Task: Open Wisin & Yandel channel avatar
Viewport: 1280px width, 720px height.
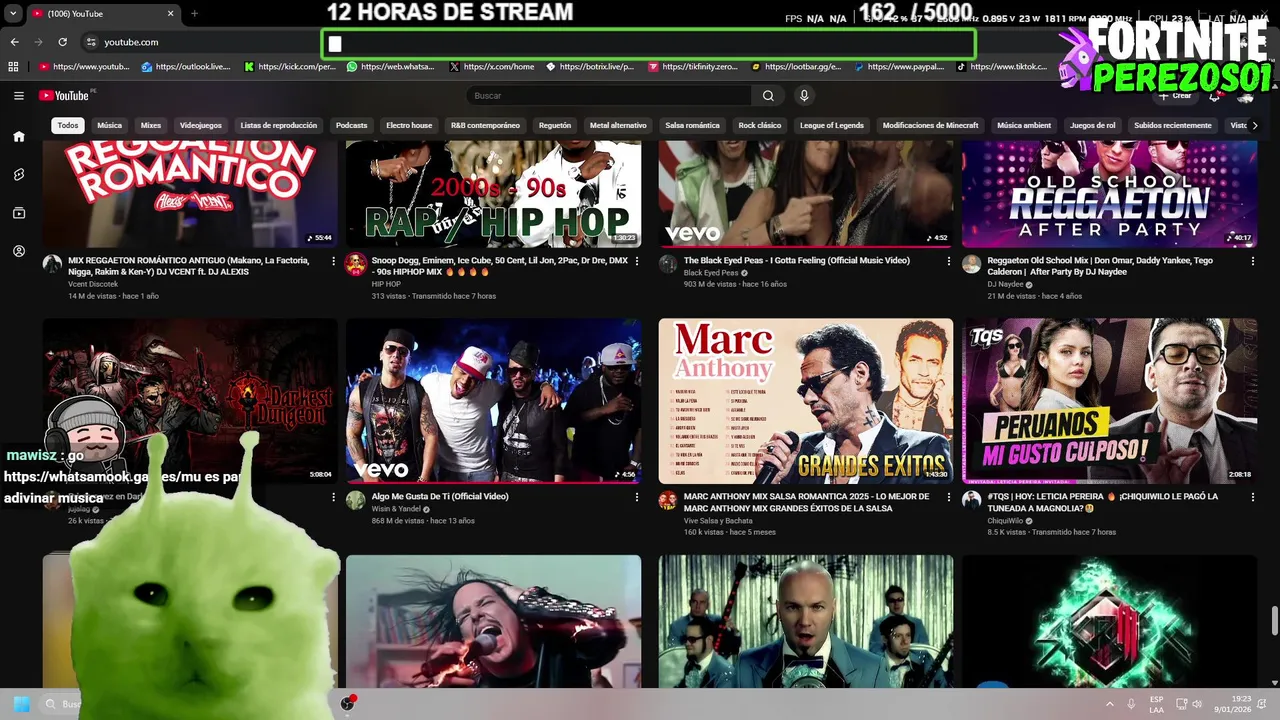Action: coord(355,500)
